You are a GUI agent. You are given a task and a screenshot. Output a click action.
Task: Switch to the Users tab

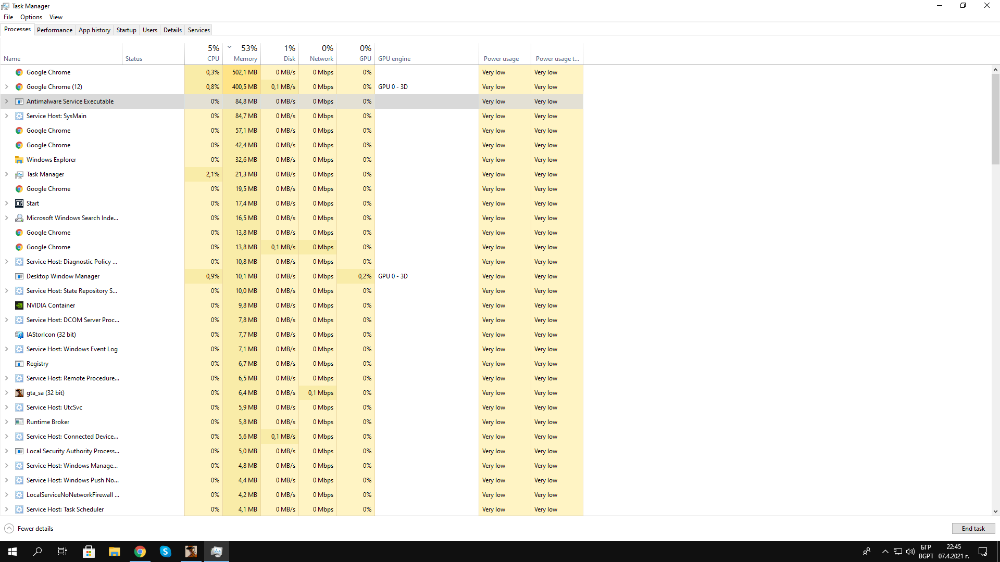(150, 30)
